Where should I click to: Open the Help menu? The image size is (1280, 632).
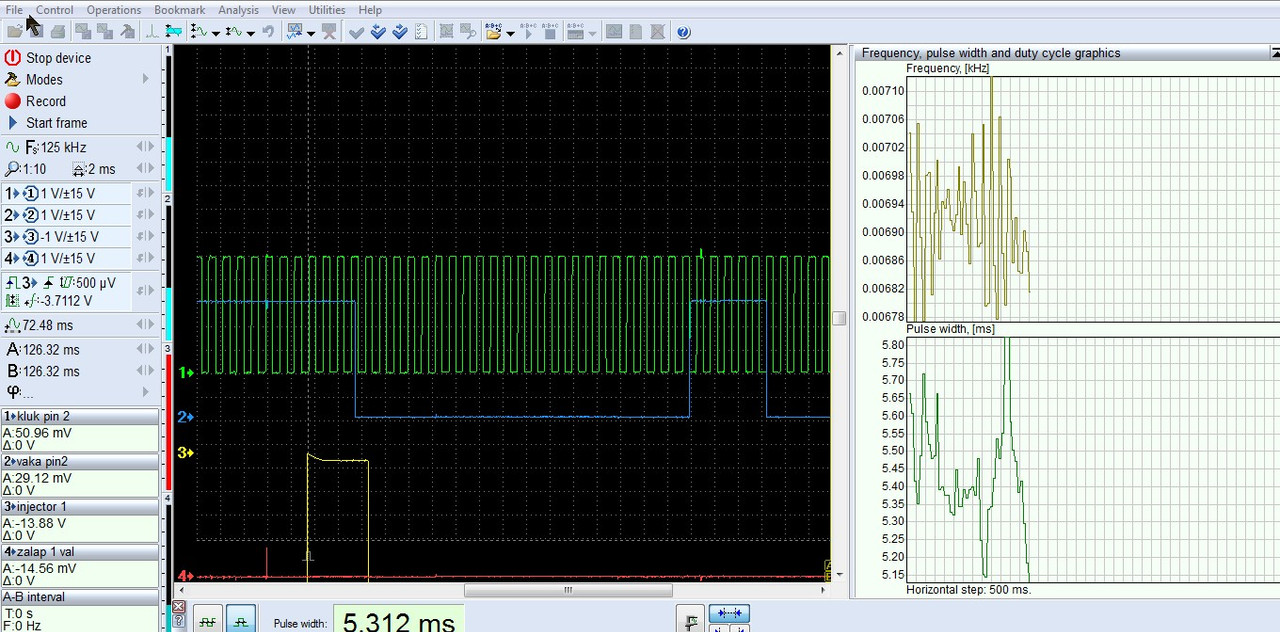pyautogui.click(x=370, y=10)
